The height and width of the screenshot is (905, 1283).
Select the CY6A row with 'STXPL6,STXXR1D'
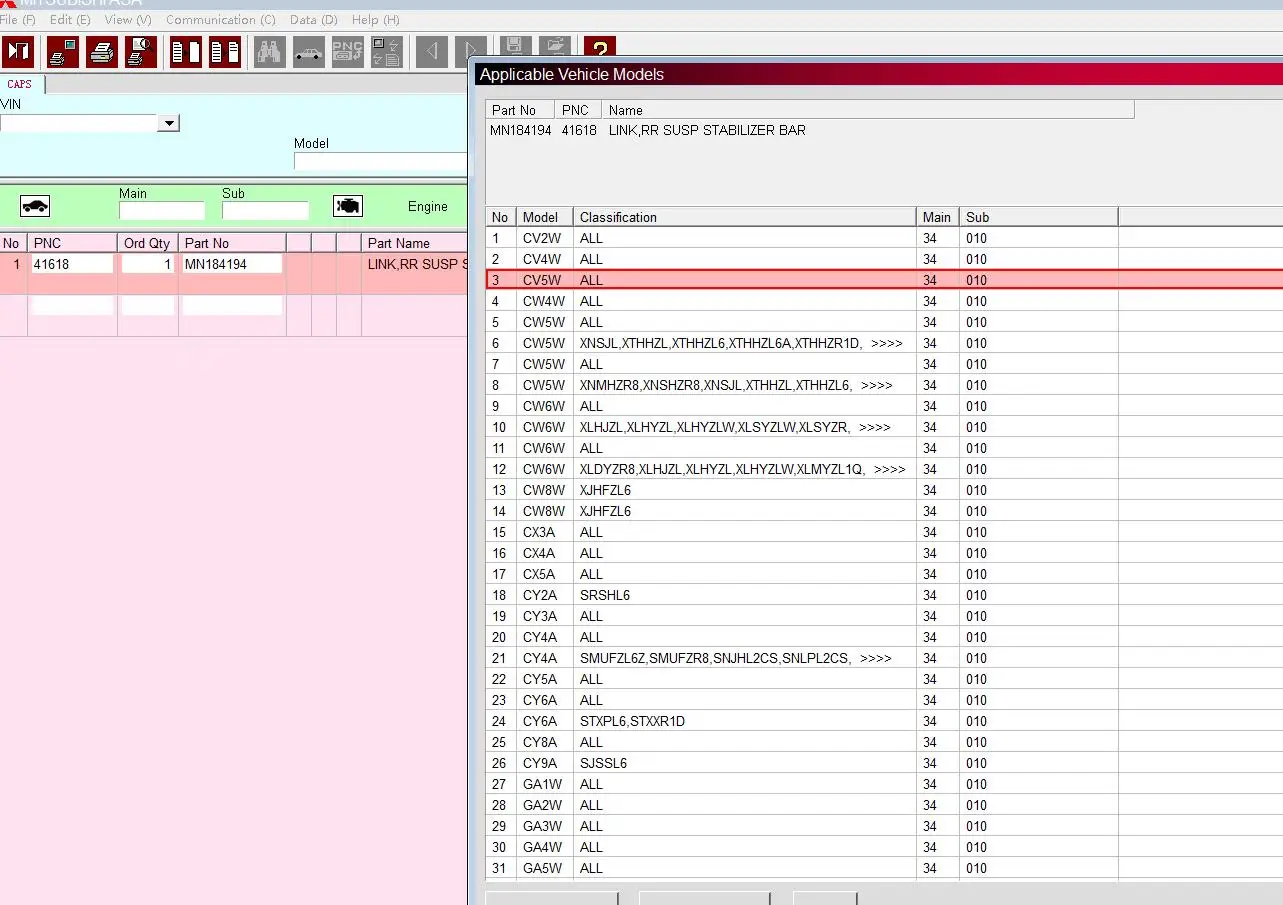[x=884, y=721]
